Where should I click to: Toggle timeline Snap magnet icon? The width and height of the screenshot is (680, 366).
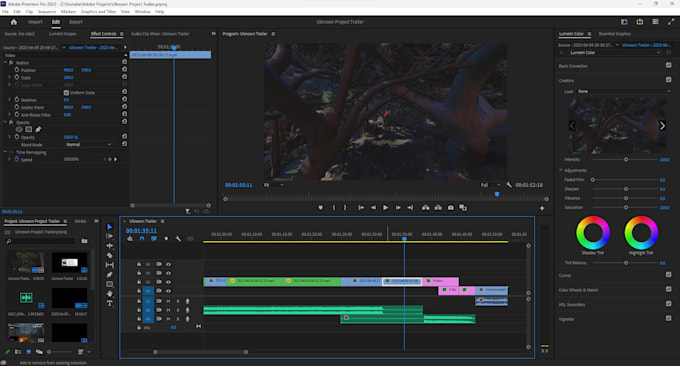142,239
